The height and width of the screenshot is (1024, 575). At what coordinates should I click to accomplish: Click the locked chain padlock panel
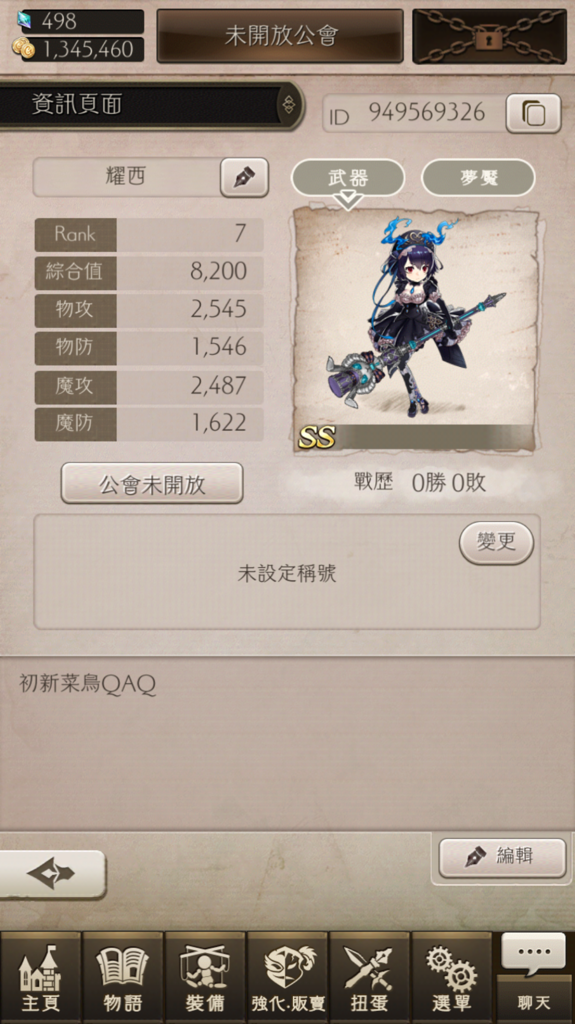pyautogui.click(x=489, y=37)
